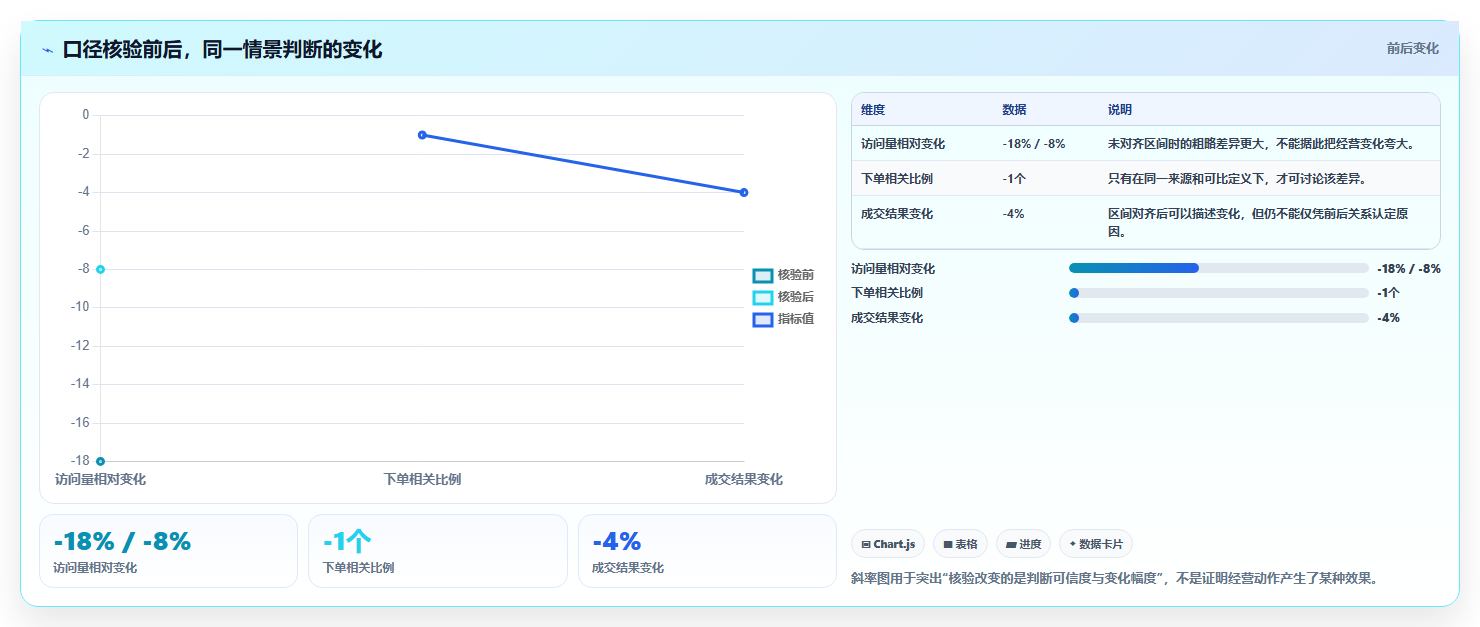Image resolution: width=1480 pixels, height=627 pixels.
Task: Open the -1个 data card
Action: pyautogui.click(x=438, y=551)
